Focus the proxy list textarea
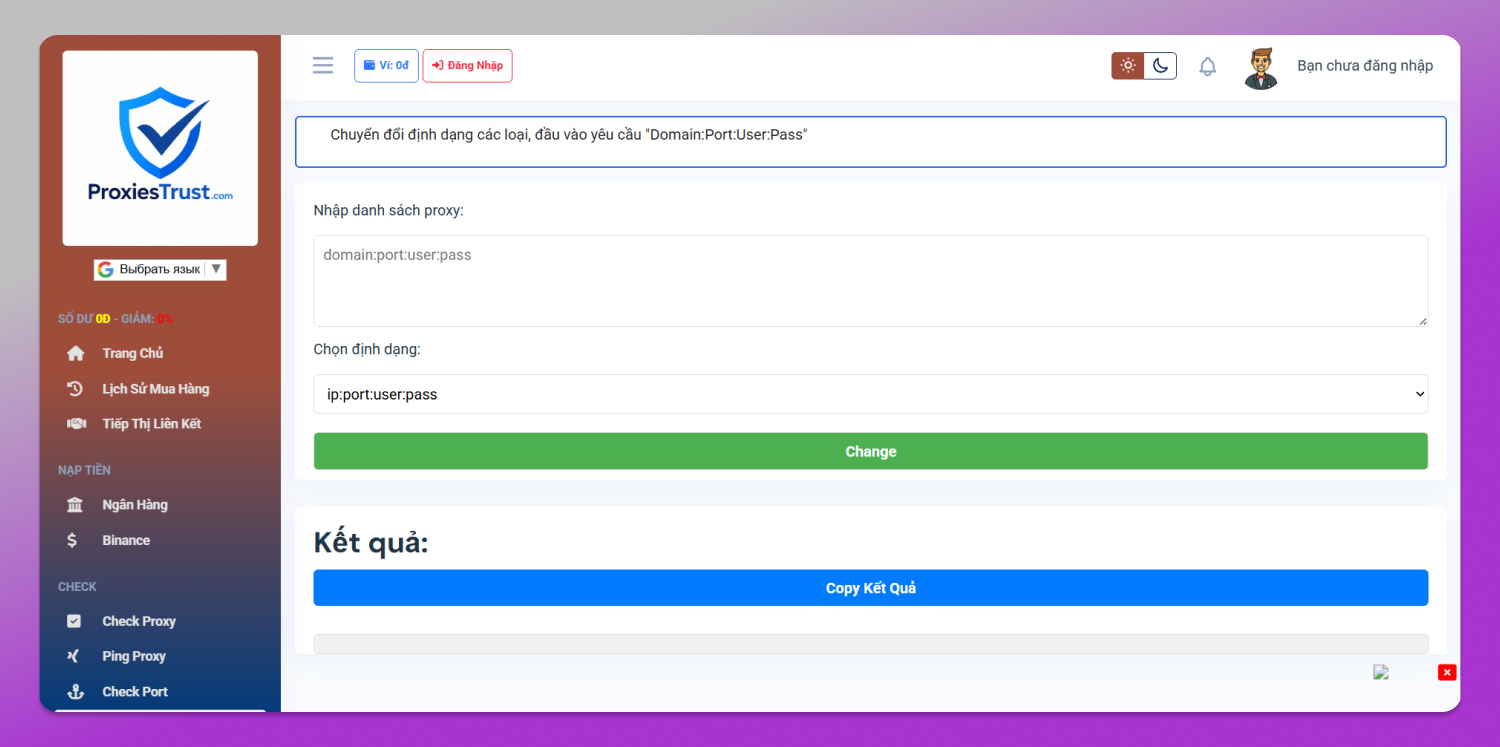The image size is (1500, 747). pyautogui.click(x=870, y=281)
